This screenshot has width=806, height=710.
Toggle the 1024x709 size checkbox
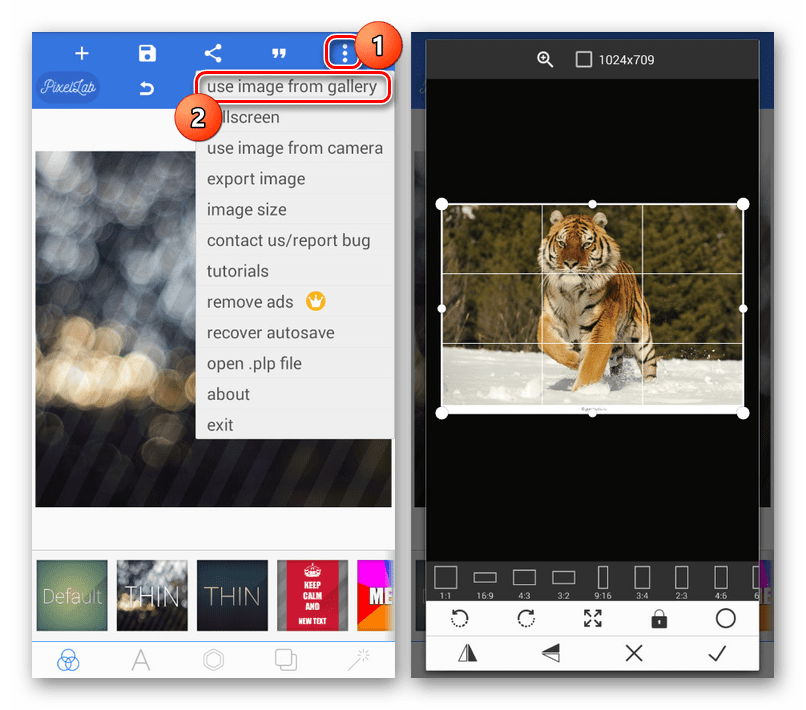(584, 60)
